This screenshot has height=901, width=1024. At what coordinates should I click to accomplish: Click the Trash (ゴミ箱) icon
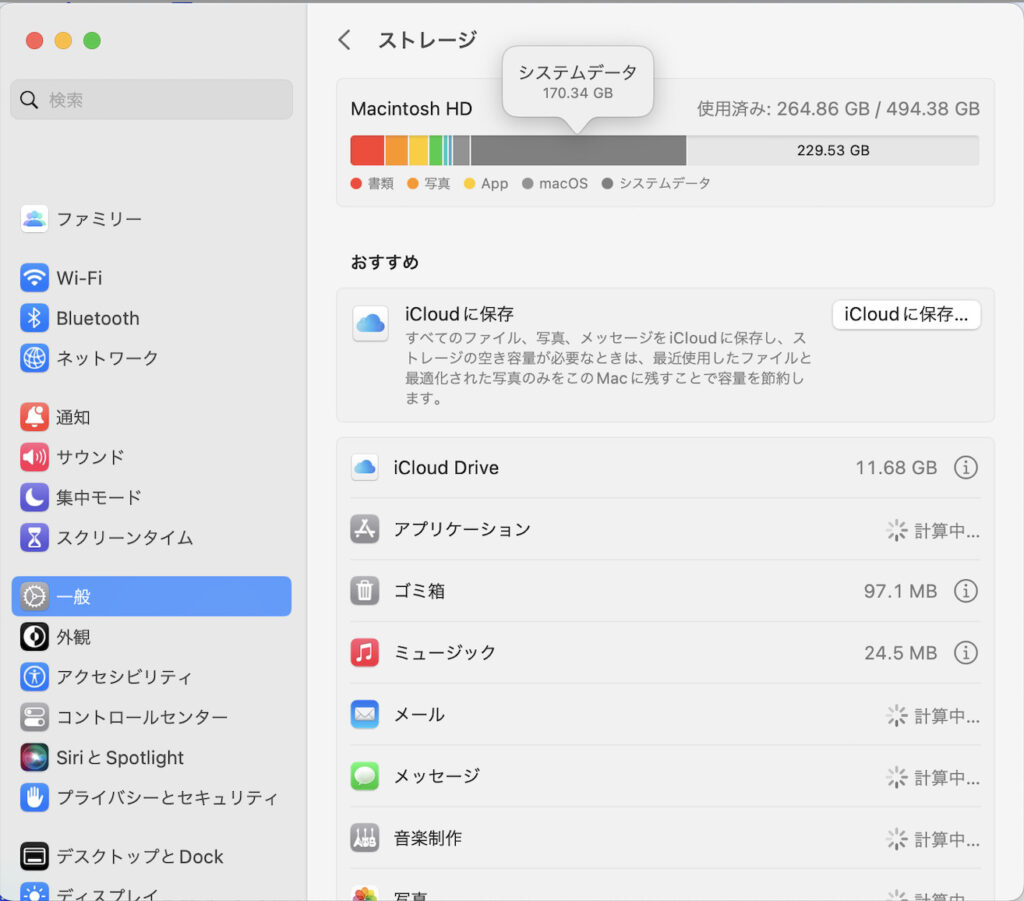(x=364, y=591)
